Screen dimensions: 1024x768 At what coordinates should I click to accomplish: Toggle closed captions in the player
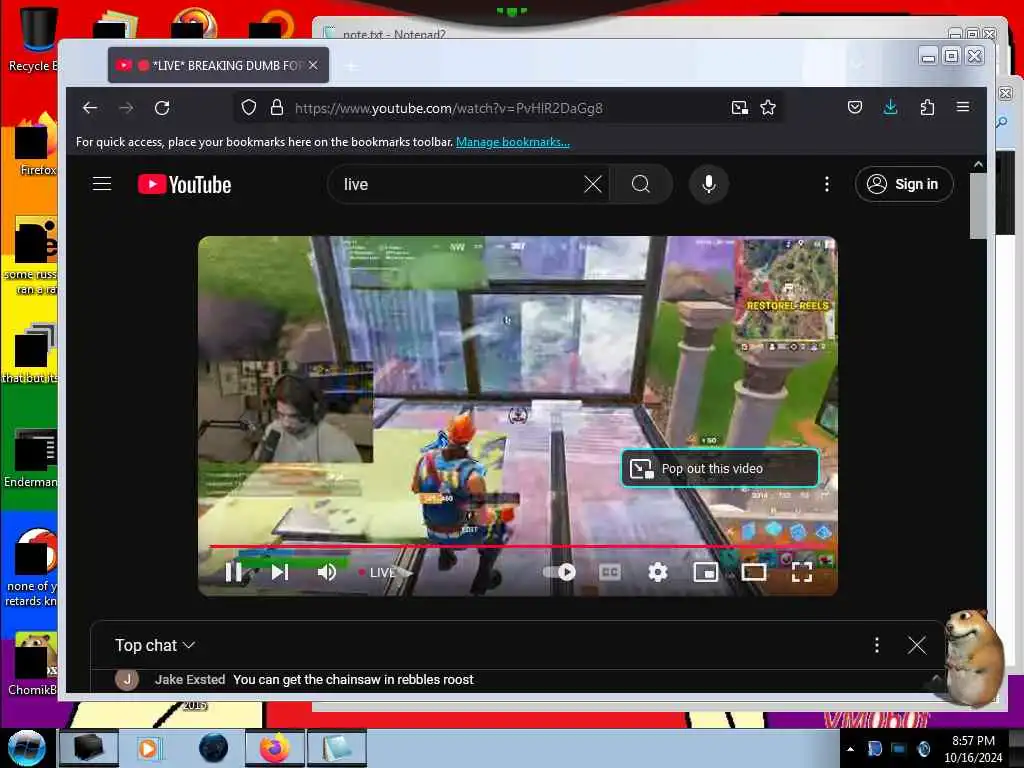(609, 572)
